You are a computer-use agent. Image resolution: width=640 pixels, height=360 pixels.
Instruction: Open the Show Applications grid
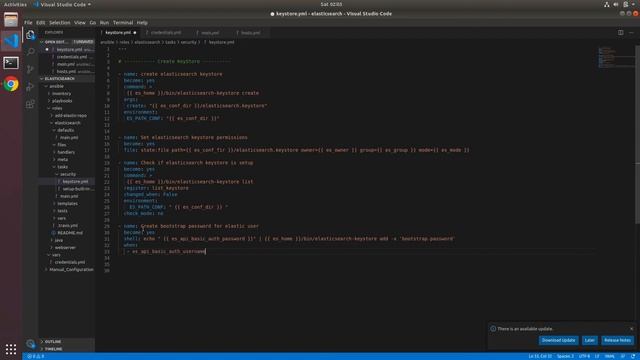click(11, 349)
